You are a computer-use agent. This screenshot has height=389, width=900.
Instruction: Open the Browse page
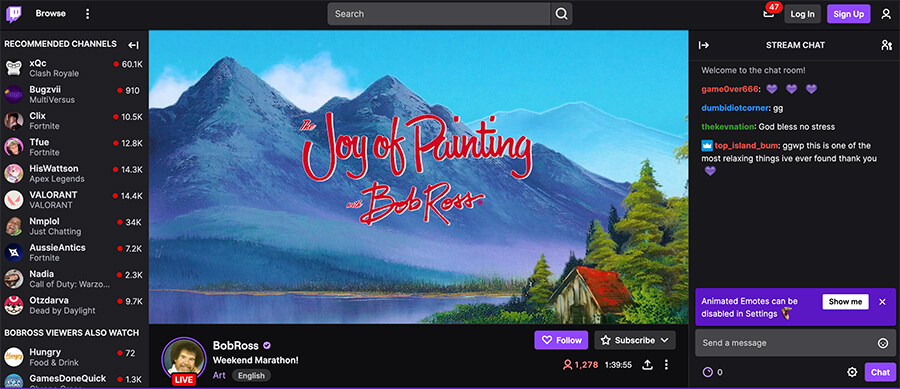coord(51,14)
